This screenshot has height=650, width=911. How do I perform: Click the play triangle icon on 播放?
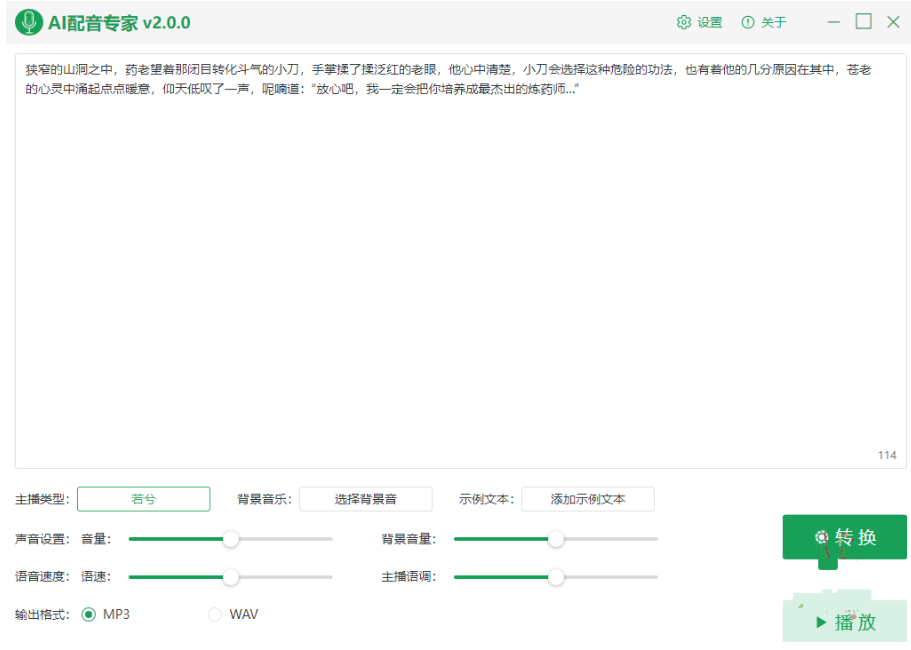[x=821, y=622]
